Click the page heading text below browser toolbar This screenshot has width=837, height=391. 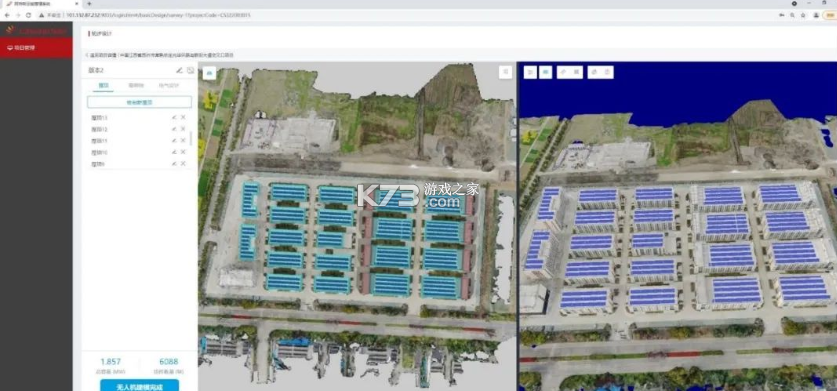(x=100, y=34)
